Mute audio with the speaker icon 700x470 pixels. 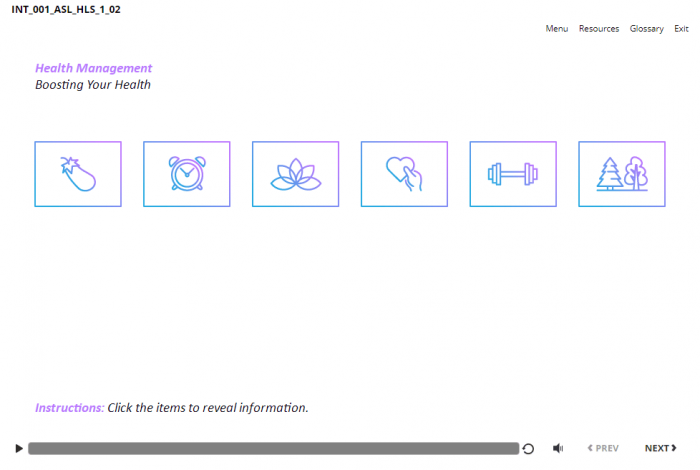(x=557, y=449)
